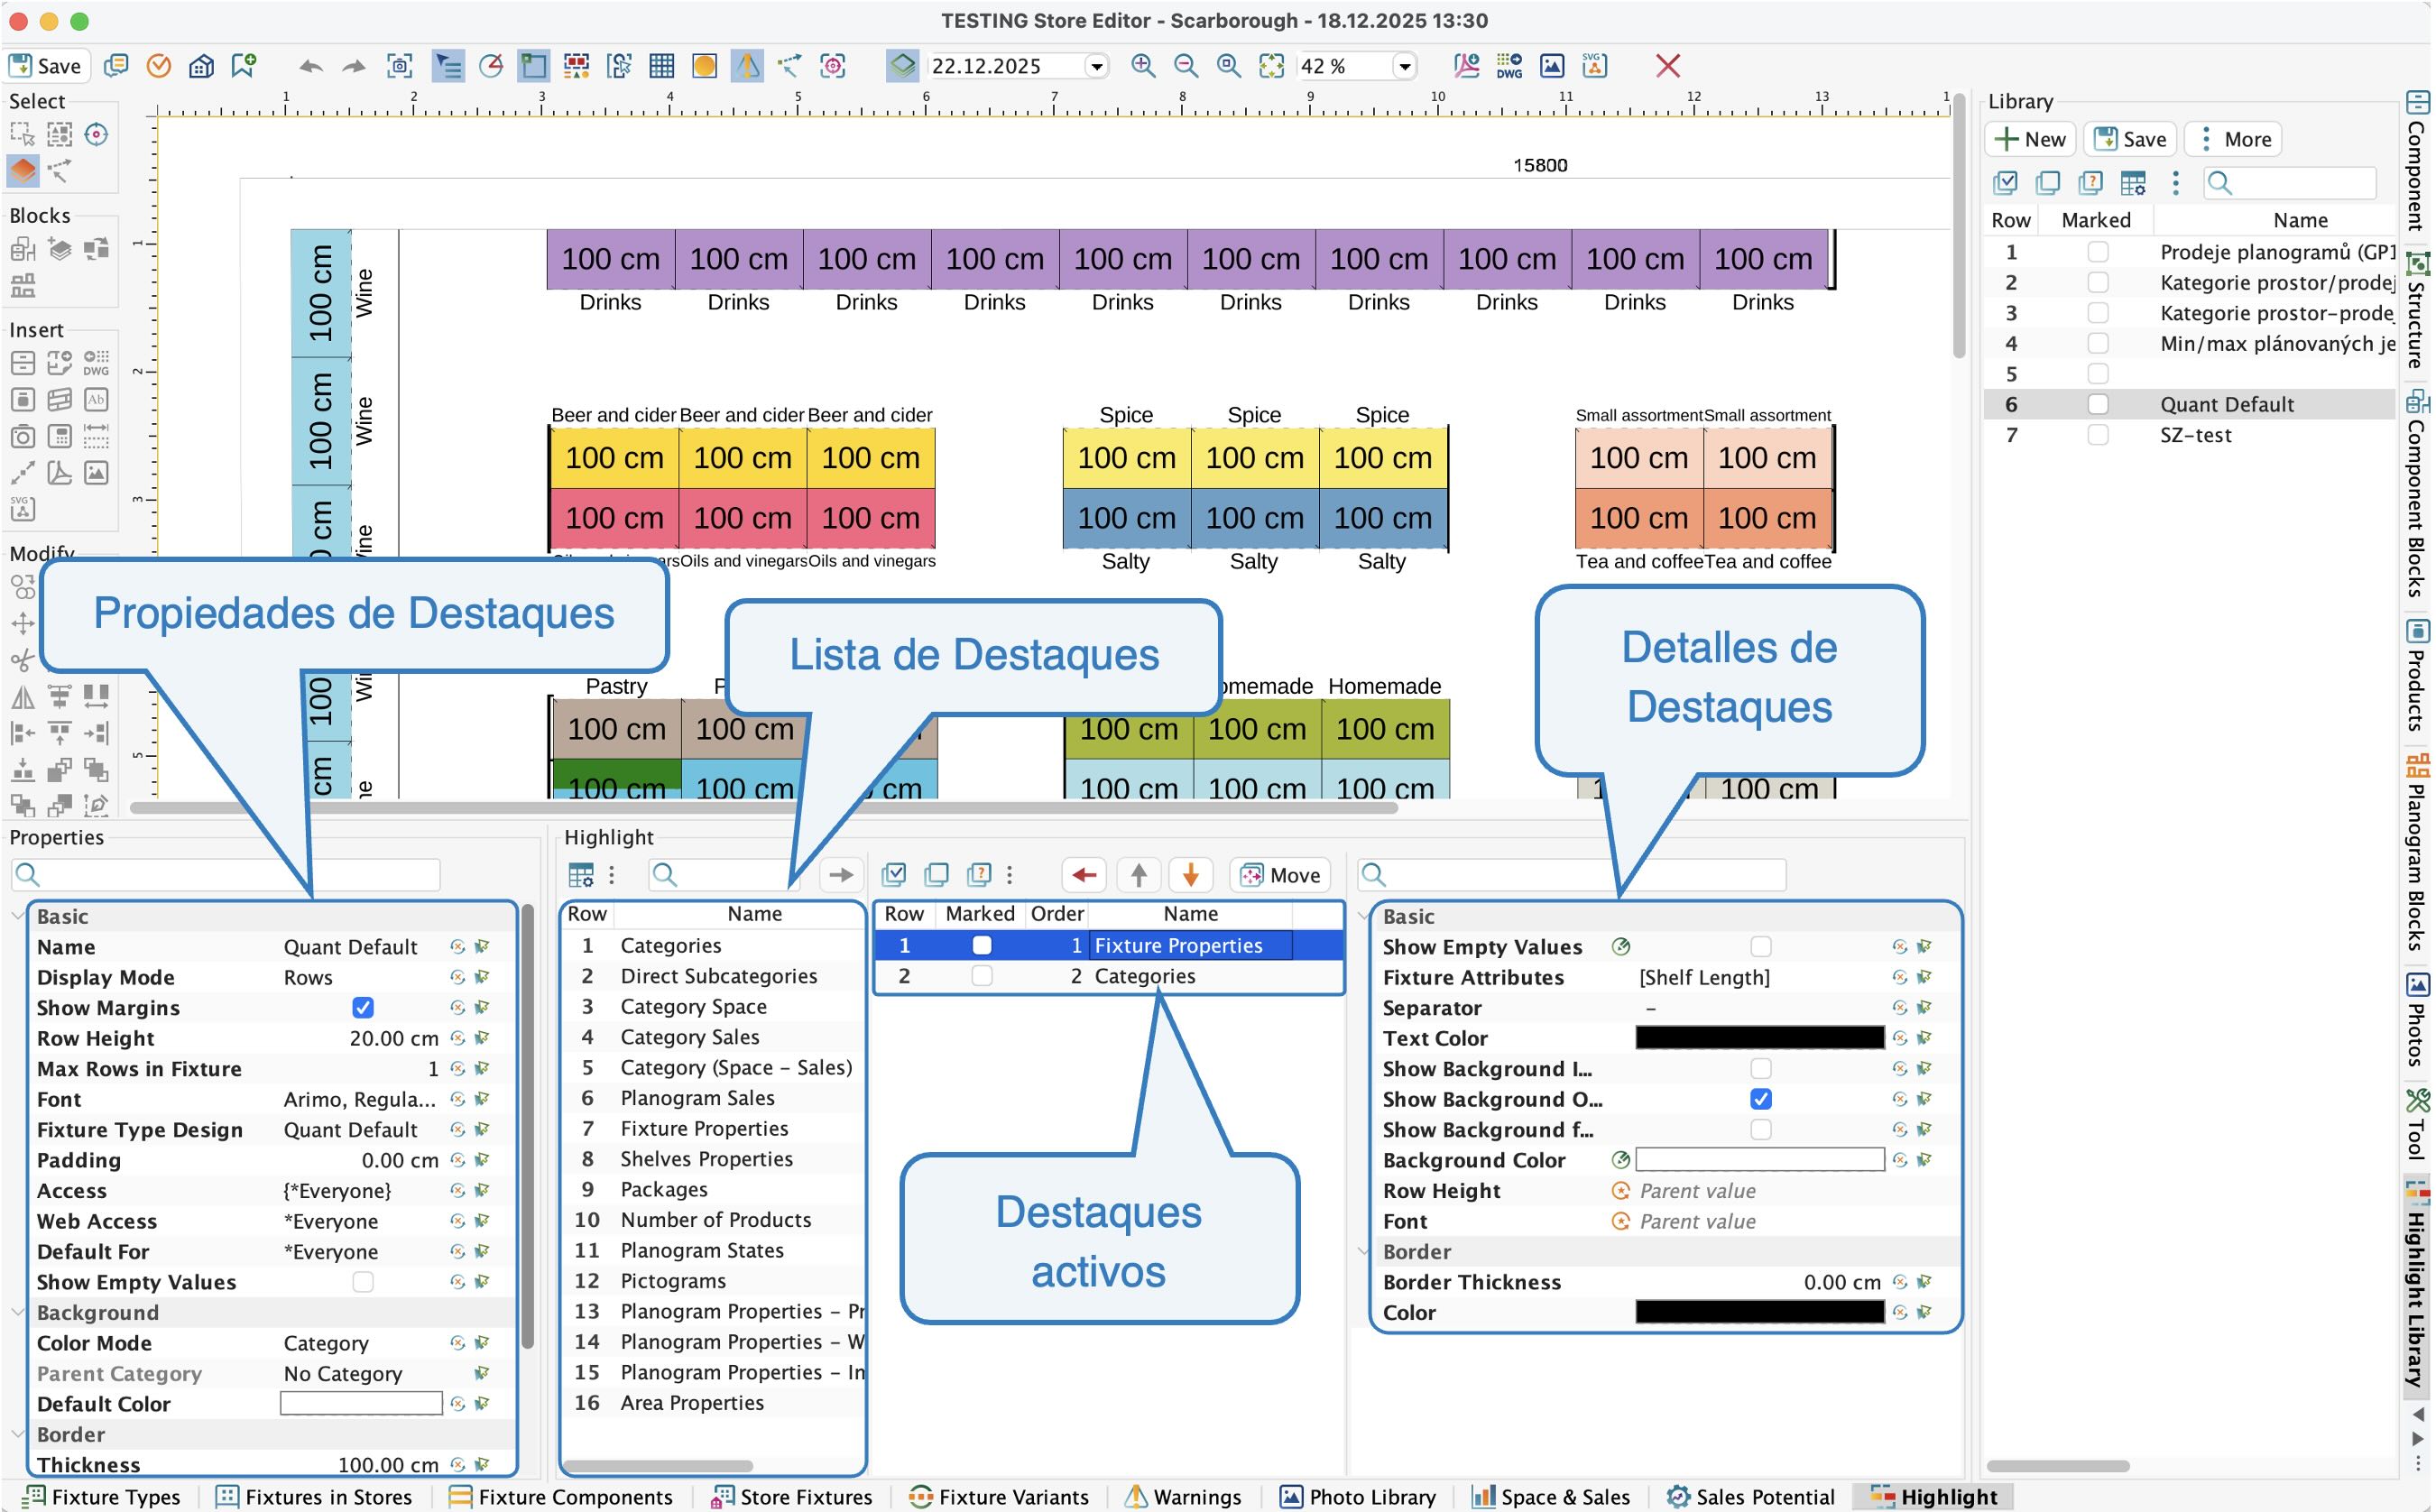Click the Library search field
The height and width of the screenshot is (1512, 2436).
(x=2290, y=182)
